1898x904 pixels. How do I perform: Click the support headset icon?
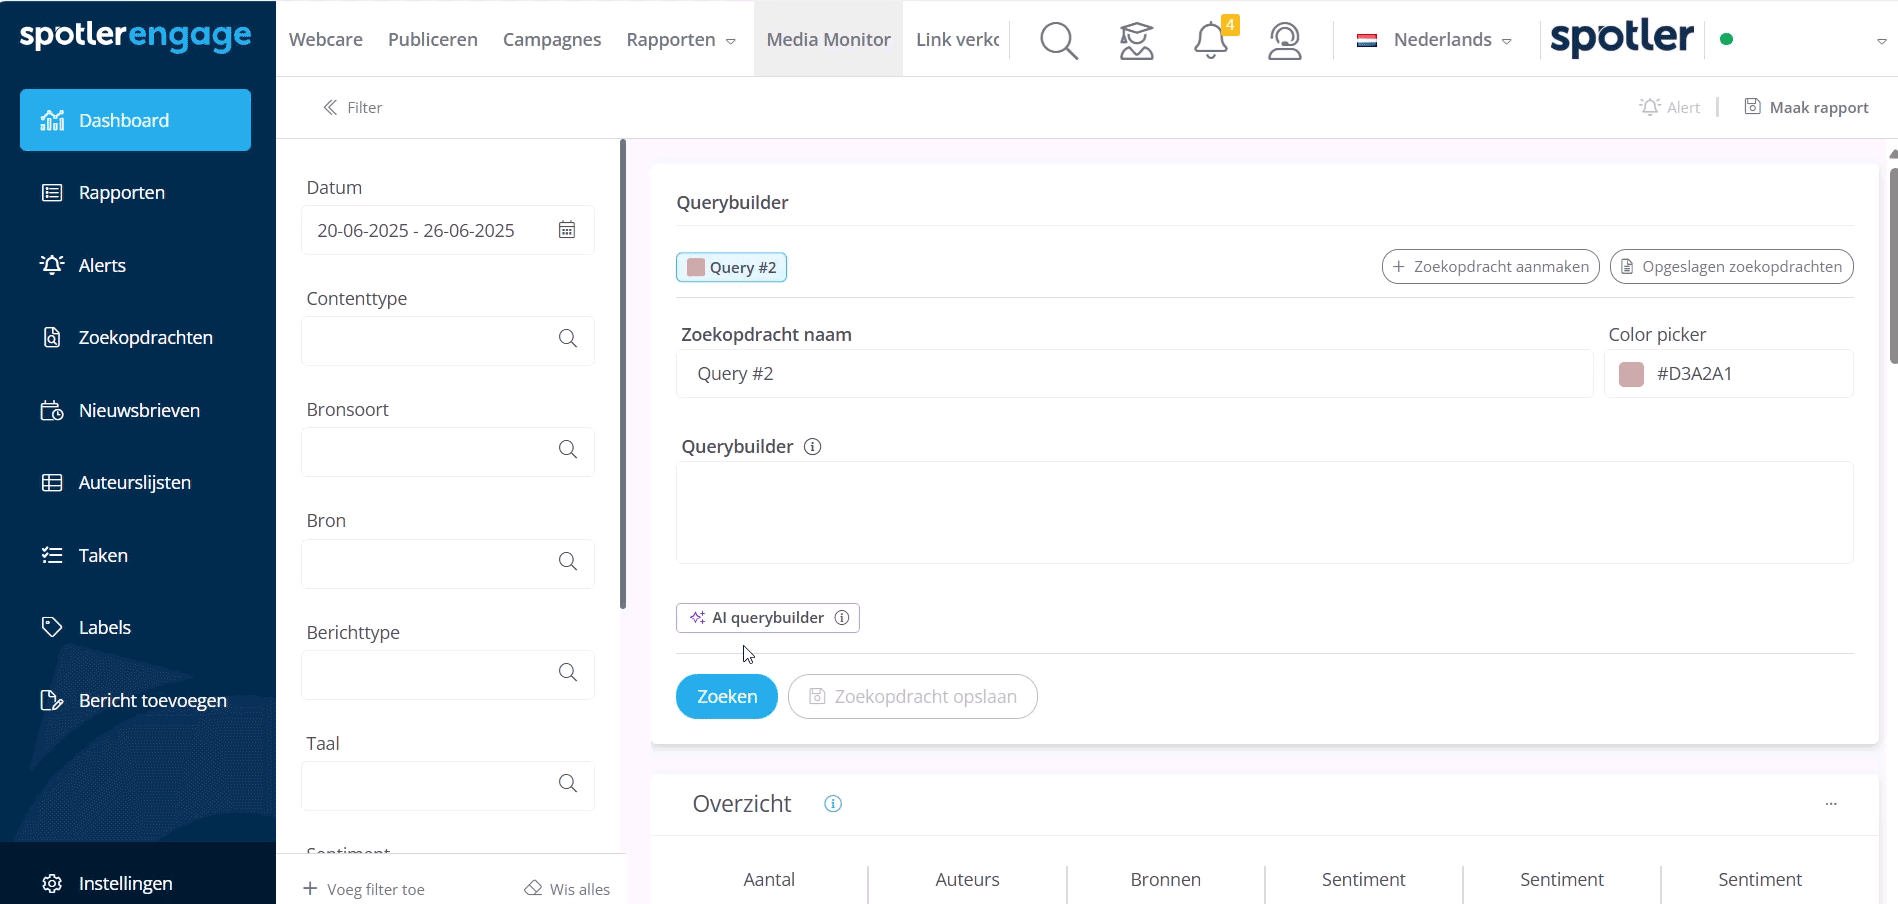[x=1285, y=40]
